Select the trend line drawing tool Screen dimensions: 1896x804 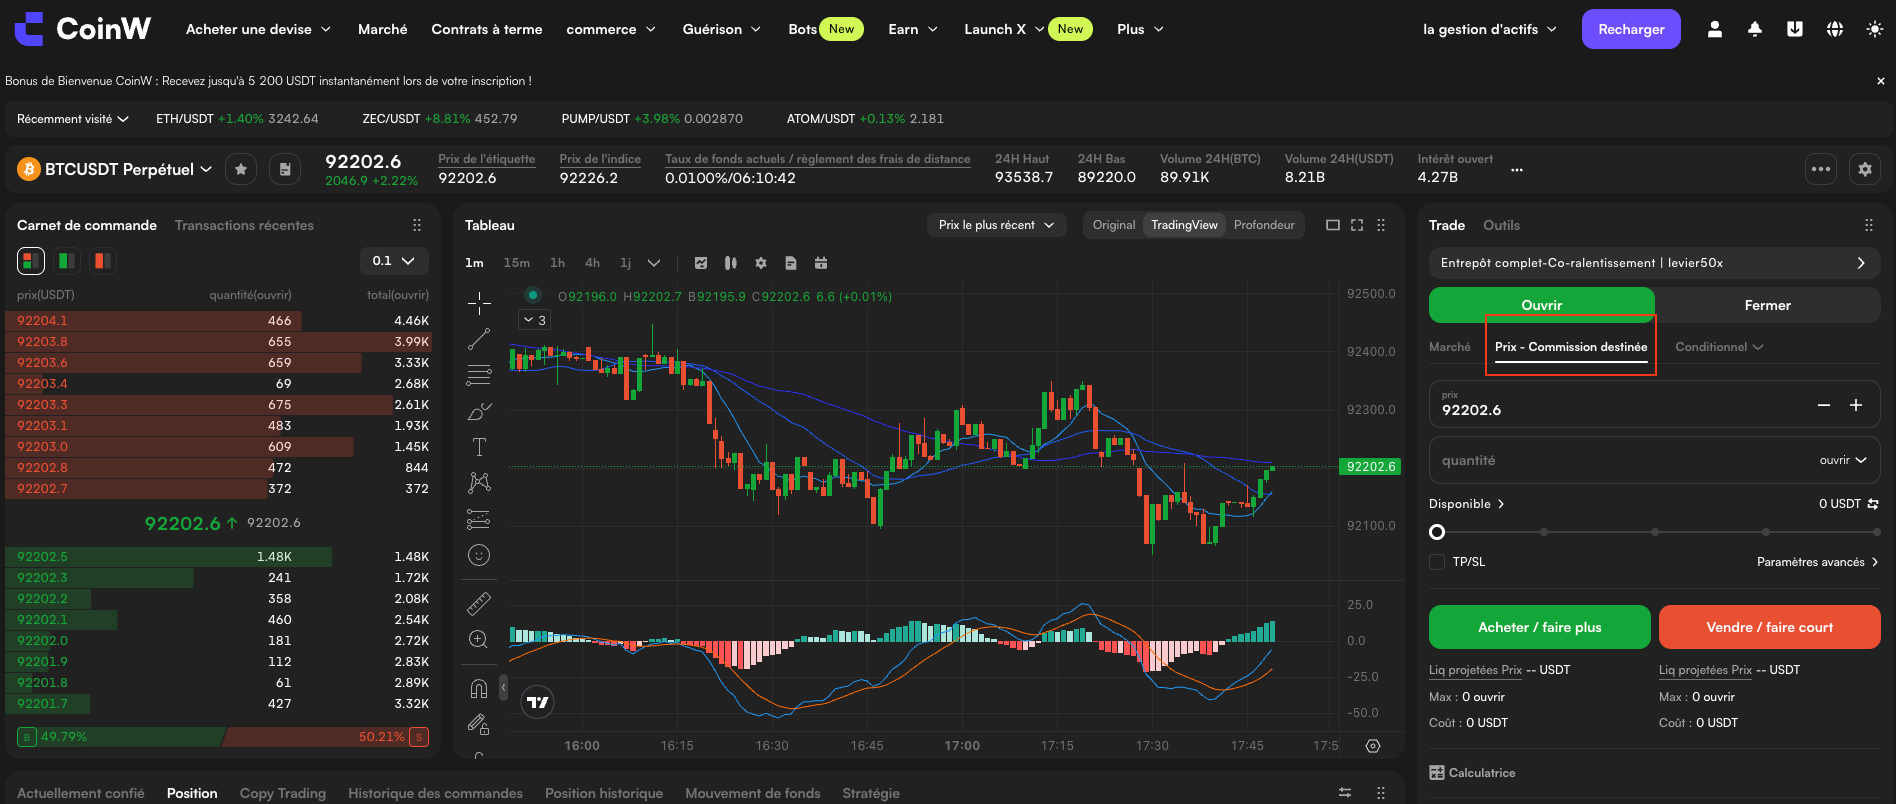pos(479,339)
